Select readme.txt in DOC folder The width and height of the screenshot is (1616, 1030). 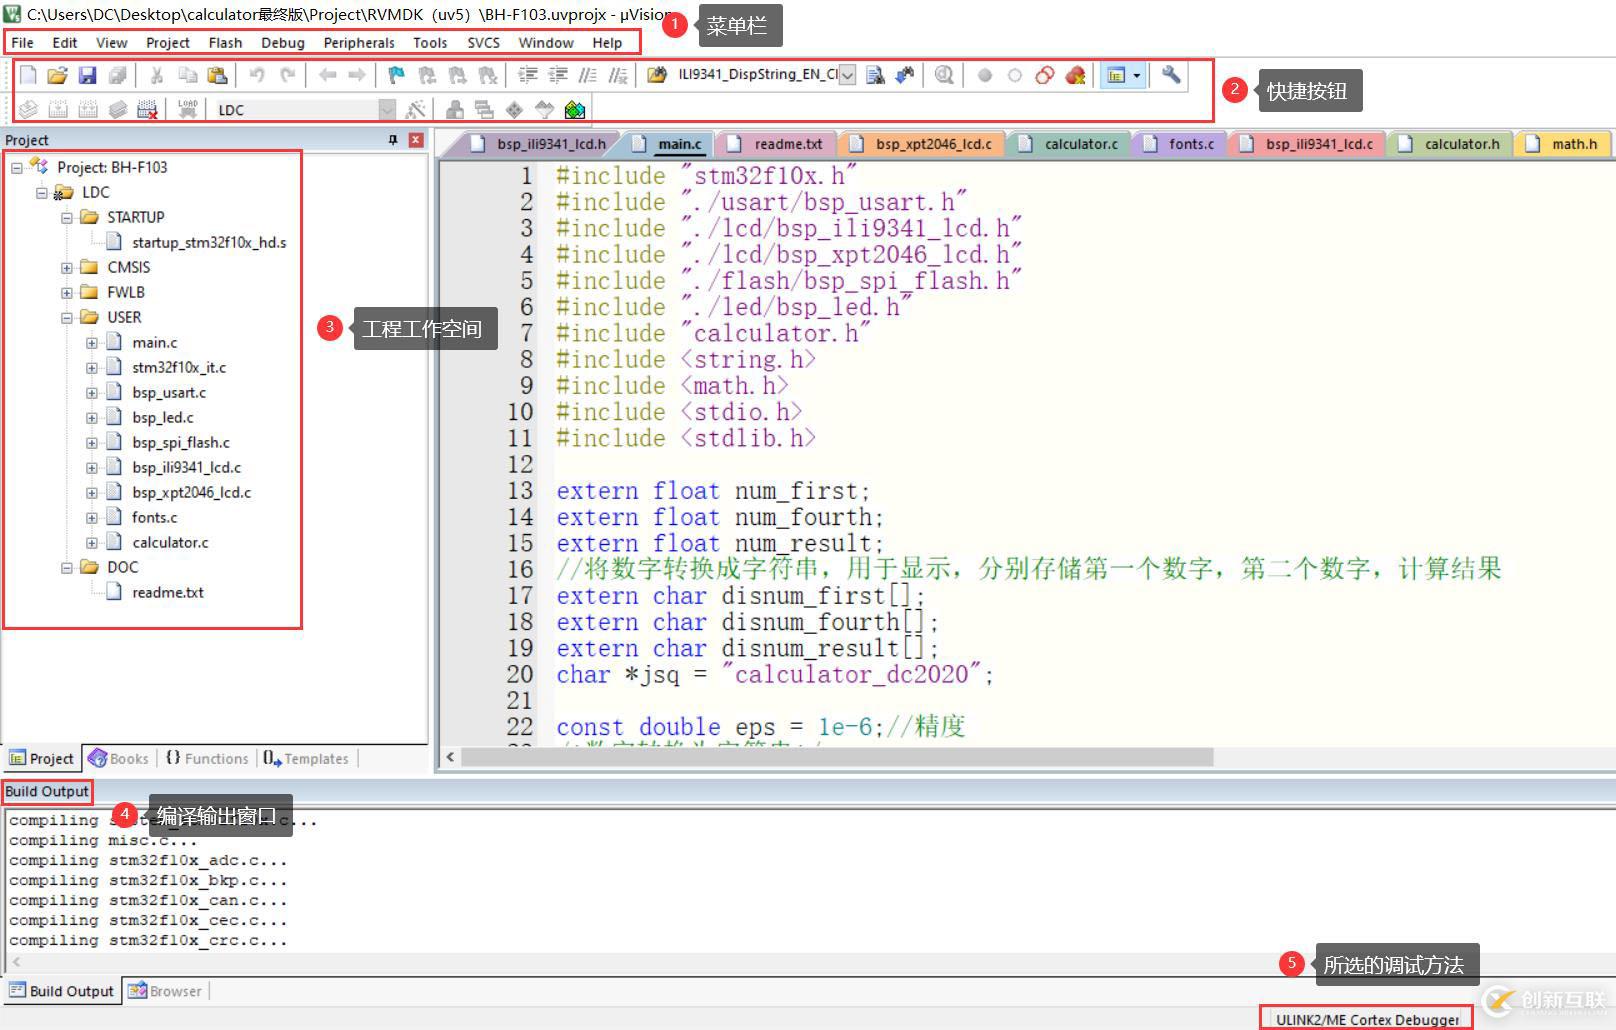pyautogui.click(x=167, y=592)
